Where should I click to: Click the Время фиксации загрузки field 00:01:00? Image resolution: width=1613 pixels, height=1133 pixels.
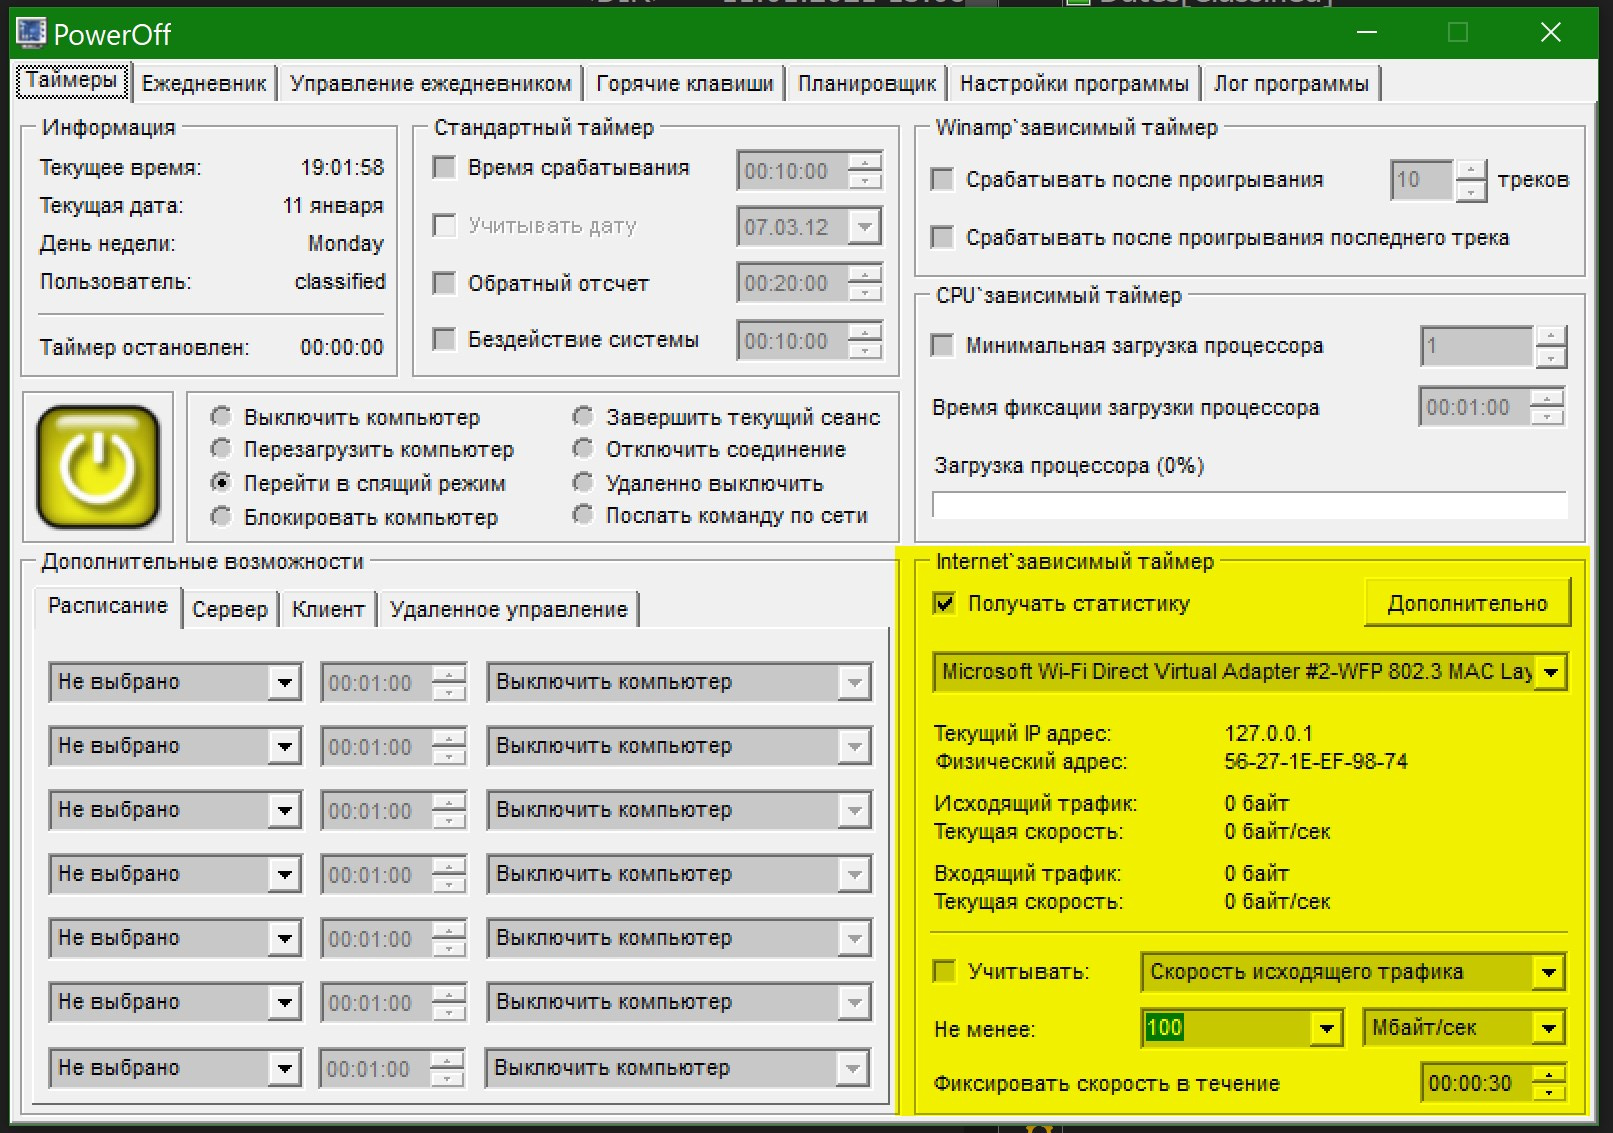click(1475, 407)
